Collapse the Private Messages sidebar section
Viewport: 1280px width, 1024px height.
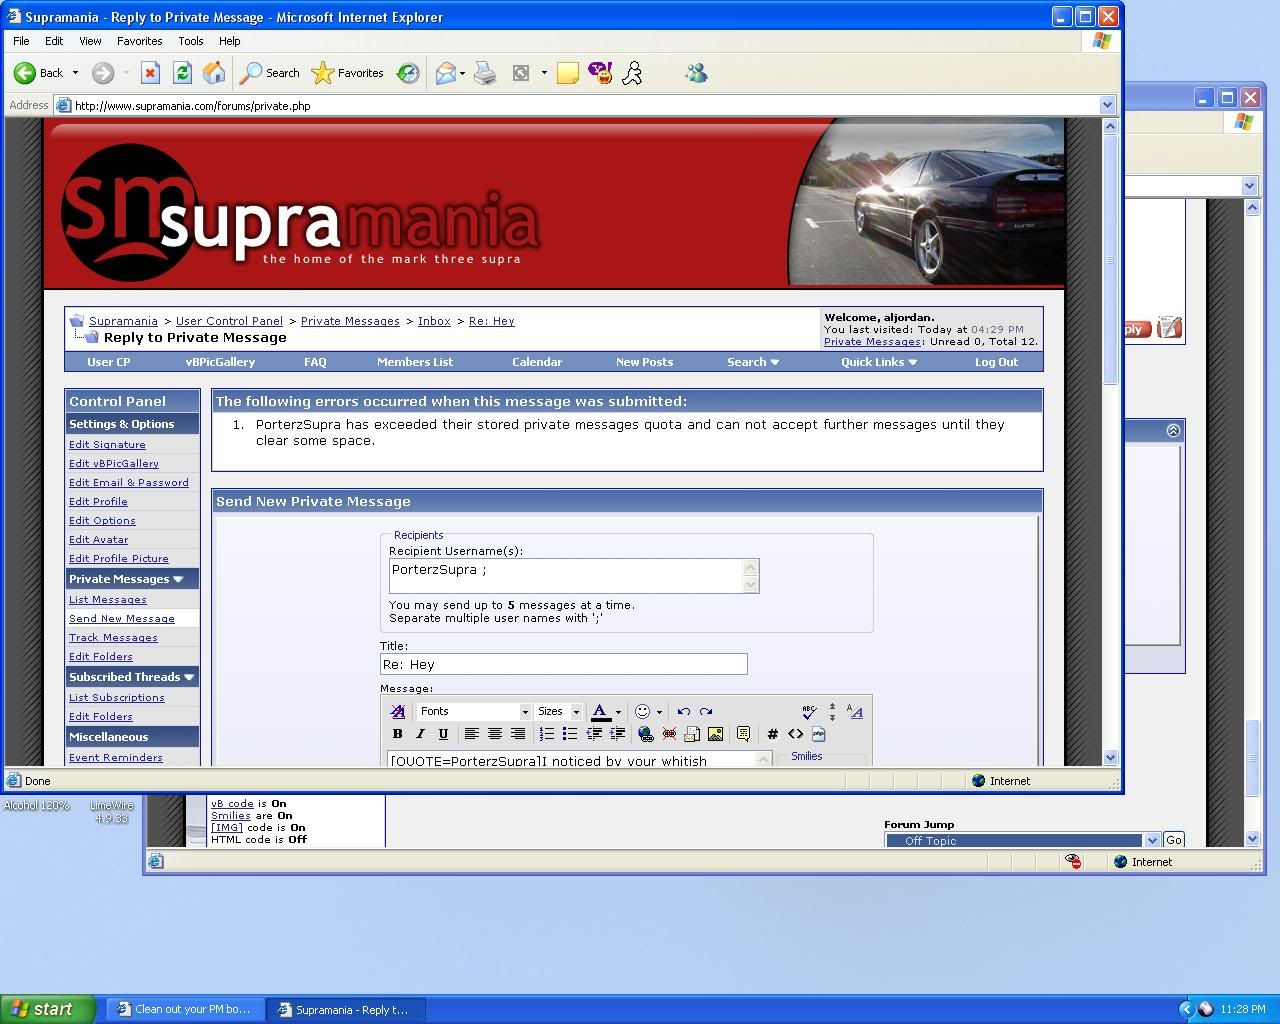point(178,579)
